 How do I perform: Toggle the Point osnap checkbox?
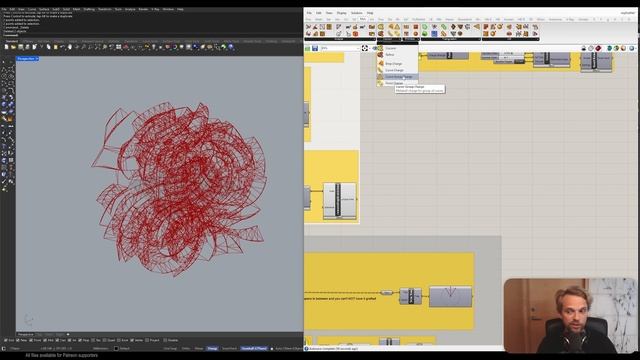[31, 340]
